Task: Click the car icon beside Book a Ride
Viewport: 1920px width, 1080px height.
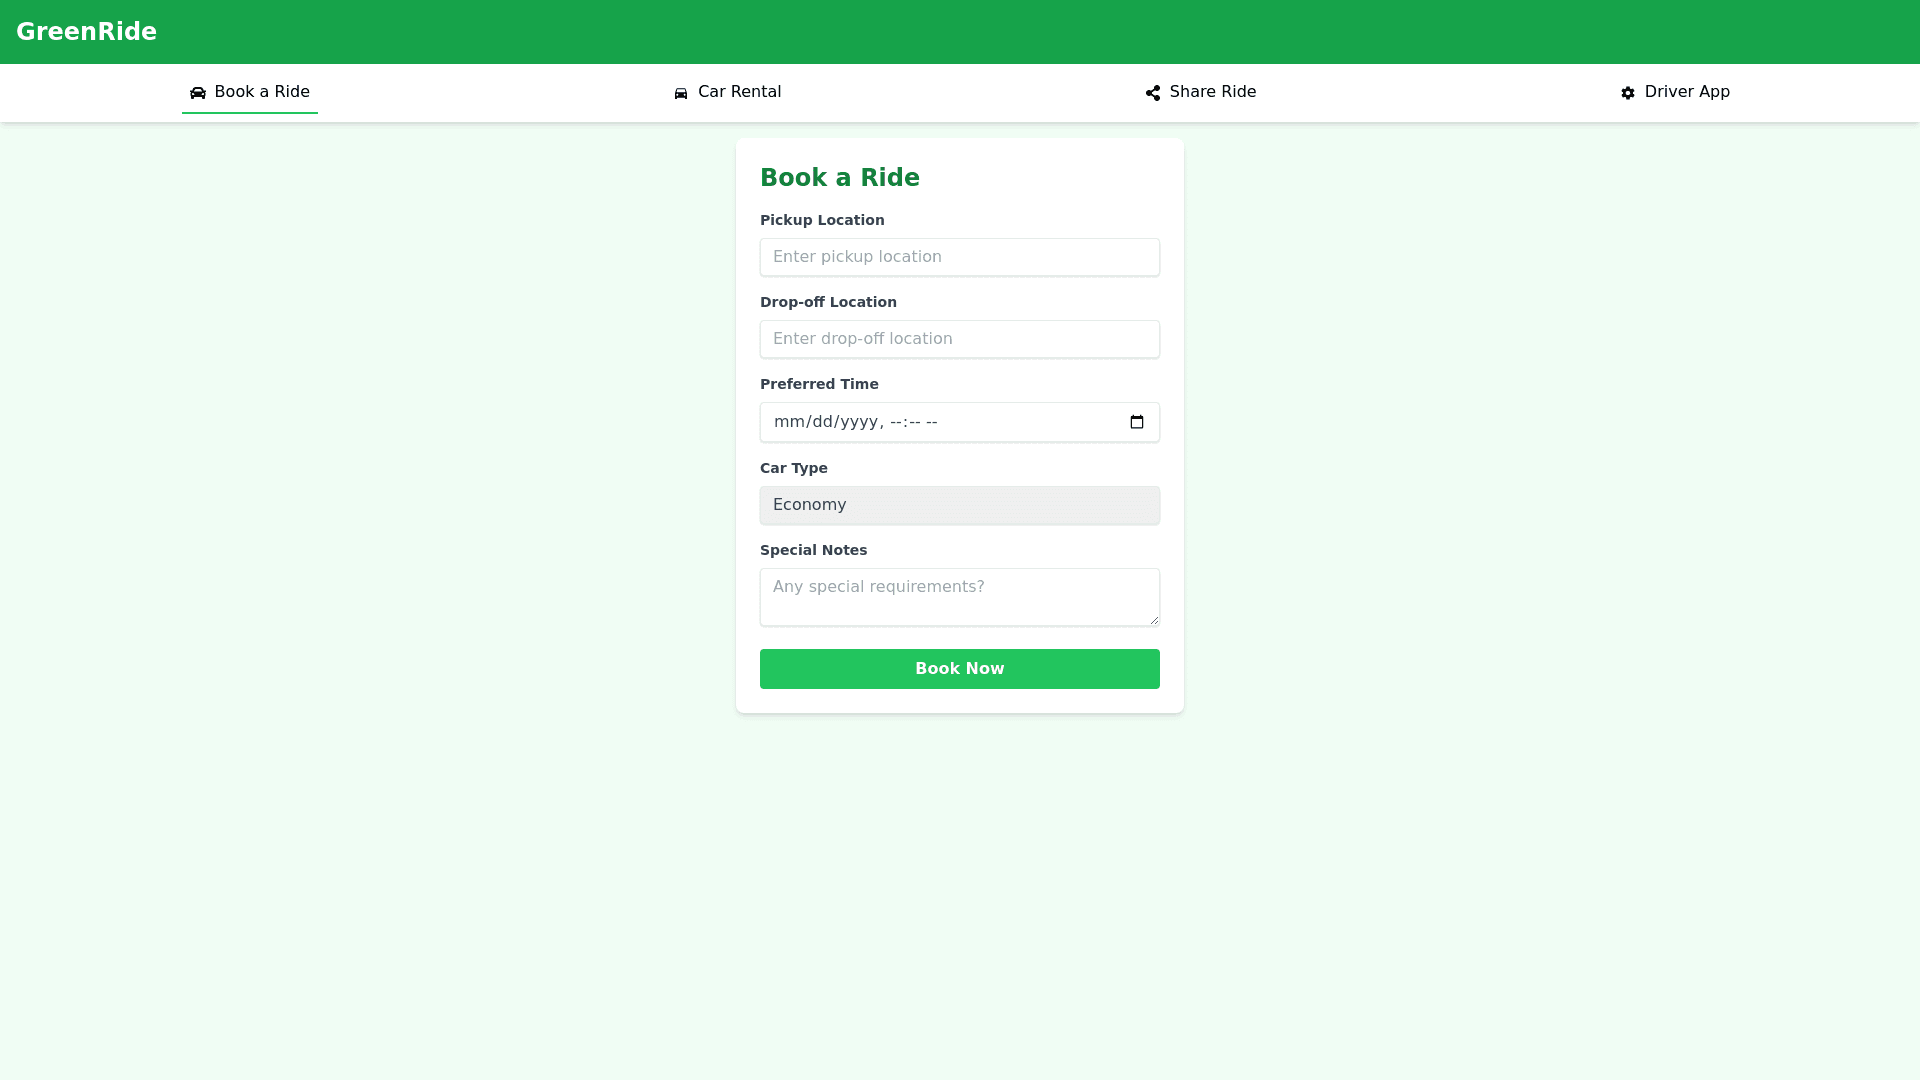Action: tap(198, 93)
